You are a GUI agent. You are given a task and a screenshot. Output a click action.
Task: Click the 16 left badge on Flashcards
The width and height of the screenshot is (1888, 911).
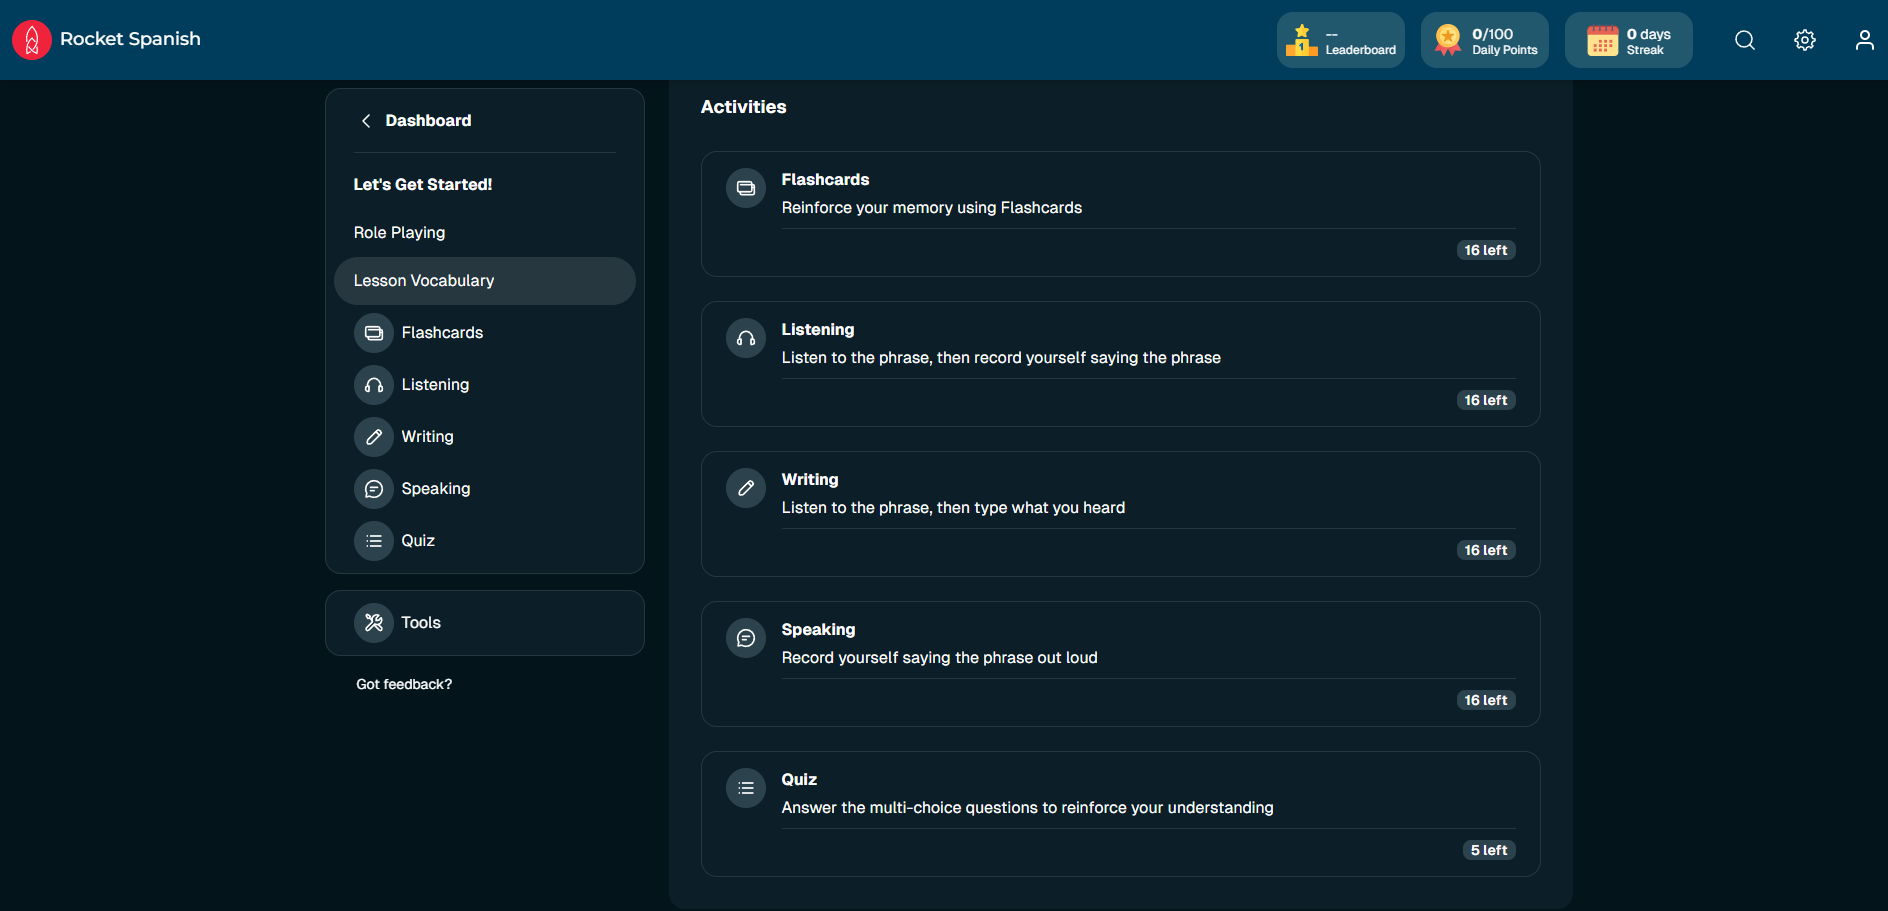pyautogui.click(x=1486, y=250)
